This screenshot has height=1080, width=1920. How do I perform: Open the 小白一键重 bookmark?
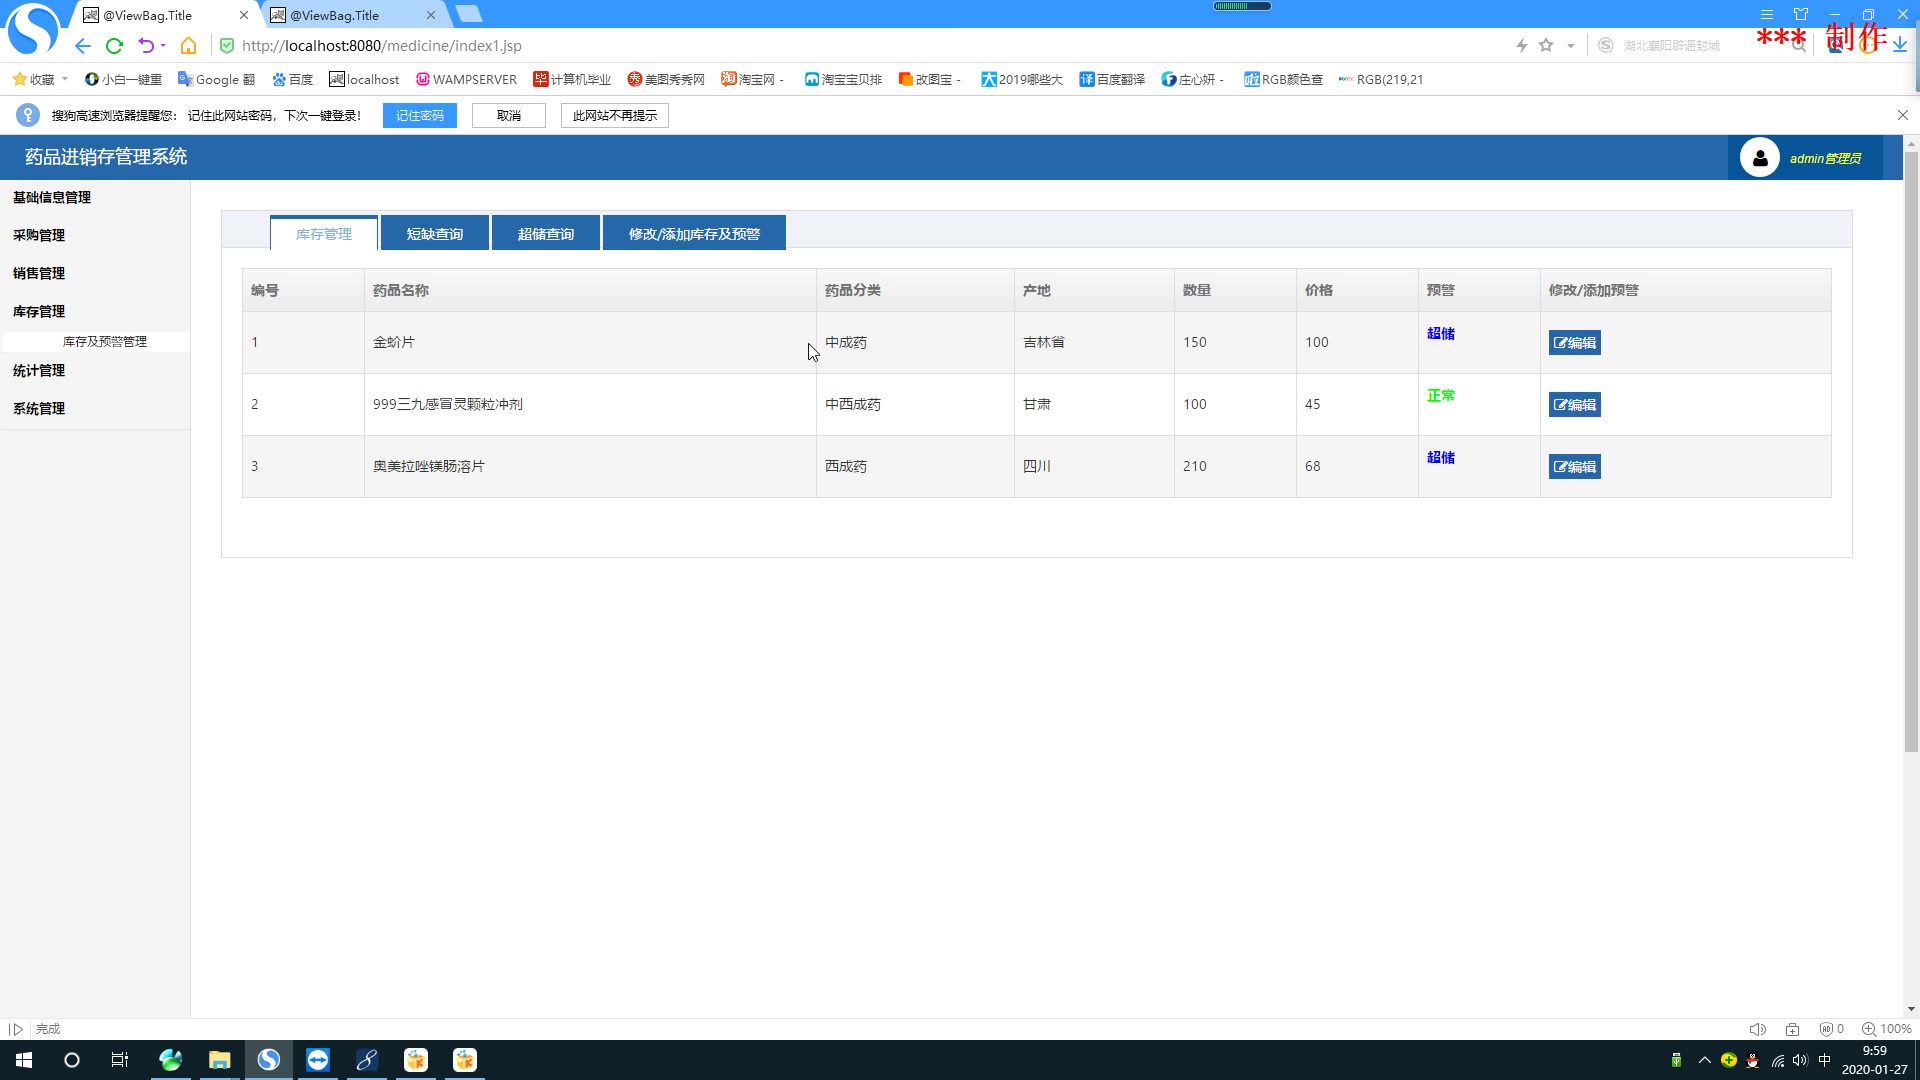(123, 79)
